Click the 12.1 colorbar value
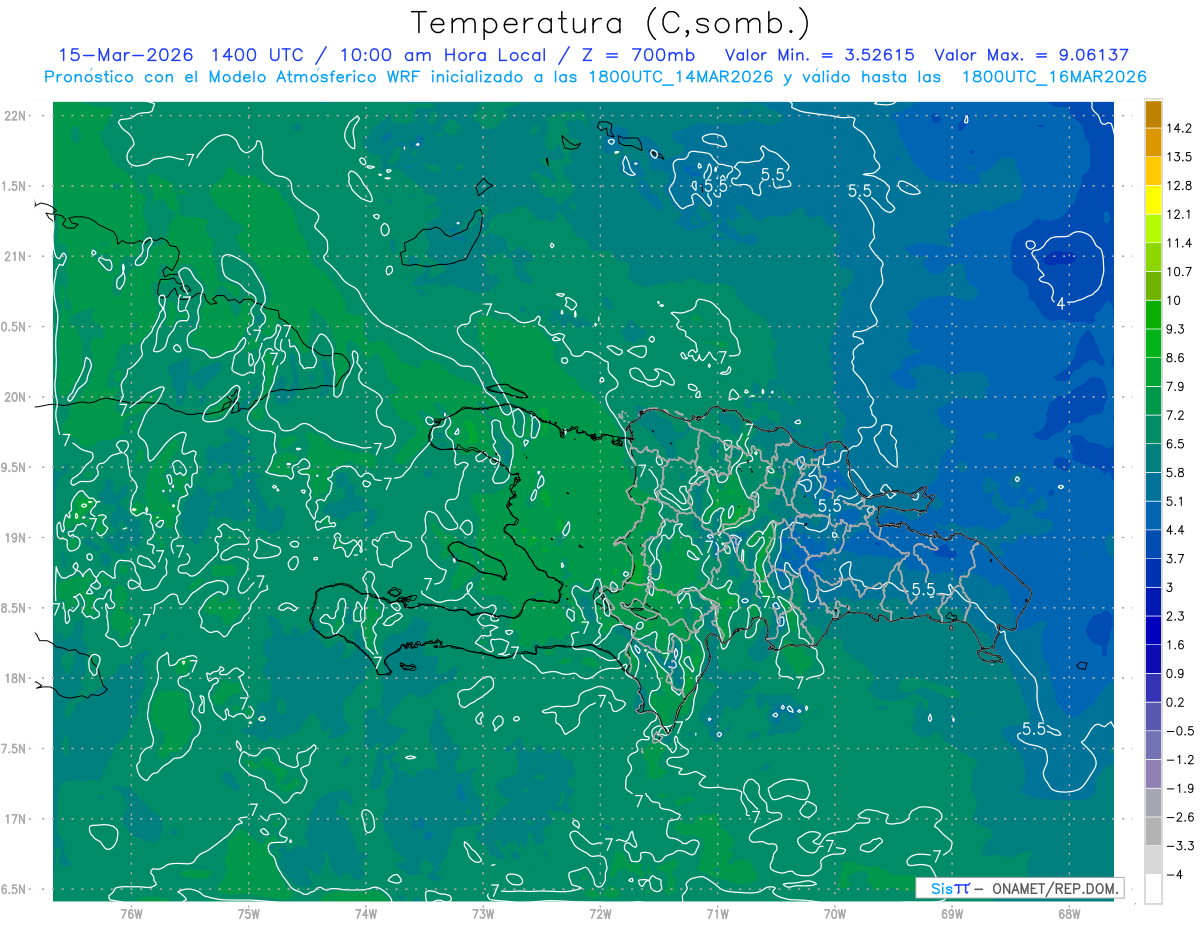The width and height of the screenshot is (1200, 927). [1180, 214]
